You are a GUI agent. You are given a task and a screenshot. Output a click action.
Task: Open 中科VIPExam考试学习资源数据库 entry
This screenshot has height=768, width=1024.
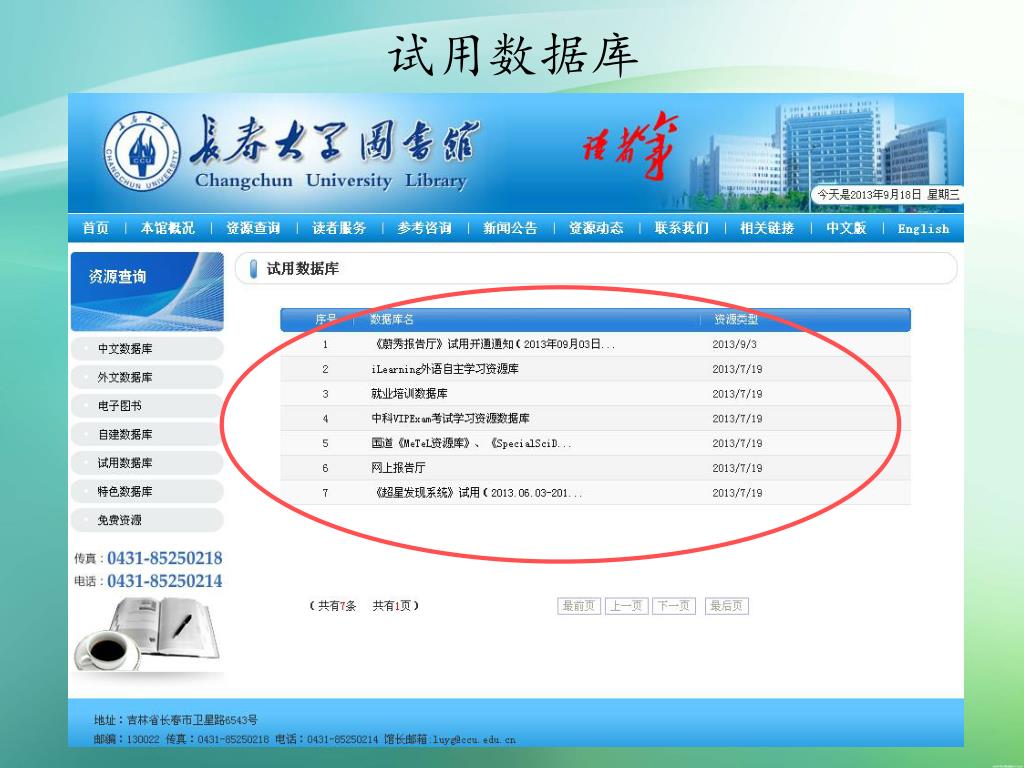(x=450, y=419)
